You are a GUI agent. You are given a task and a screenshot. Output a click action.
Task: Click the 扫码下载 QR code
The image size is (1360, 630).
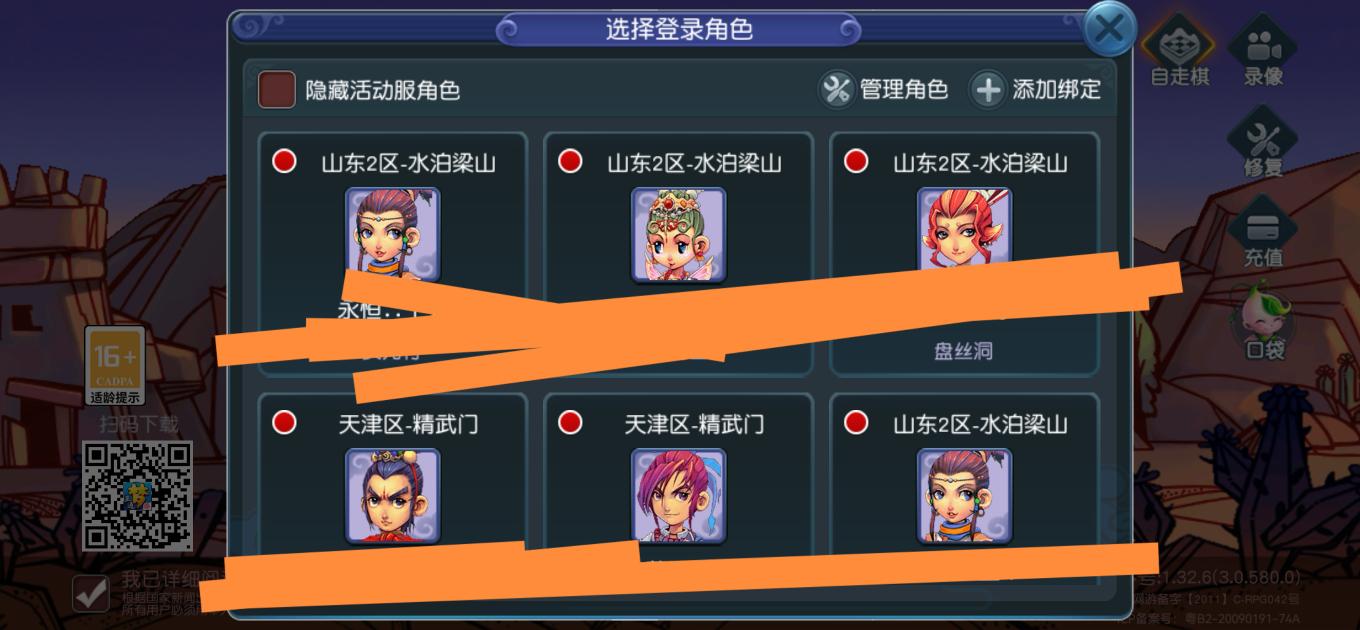(x=137, y=497)
